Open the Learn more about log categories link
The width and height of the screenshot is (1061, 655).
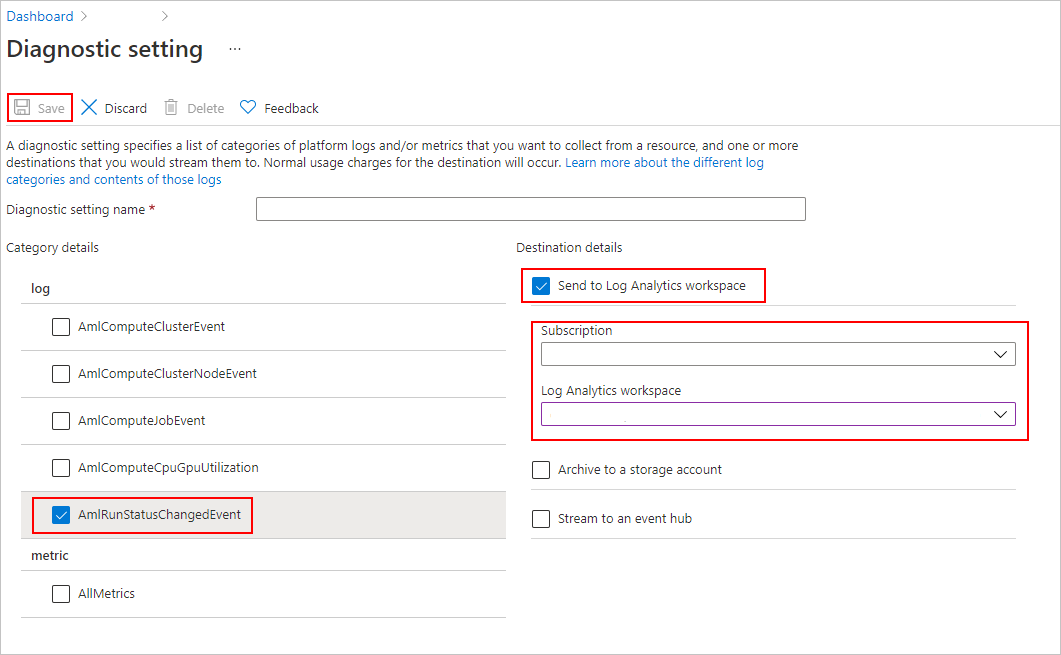coord(664,162)
